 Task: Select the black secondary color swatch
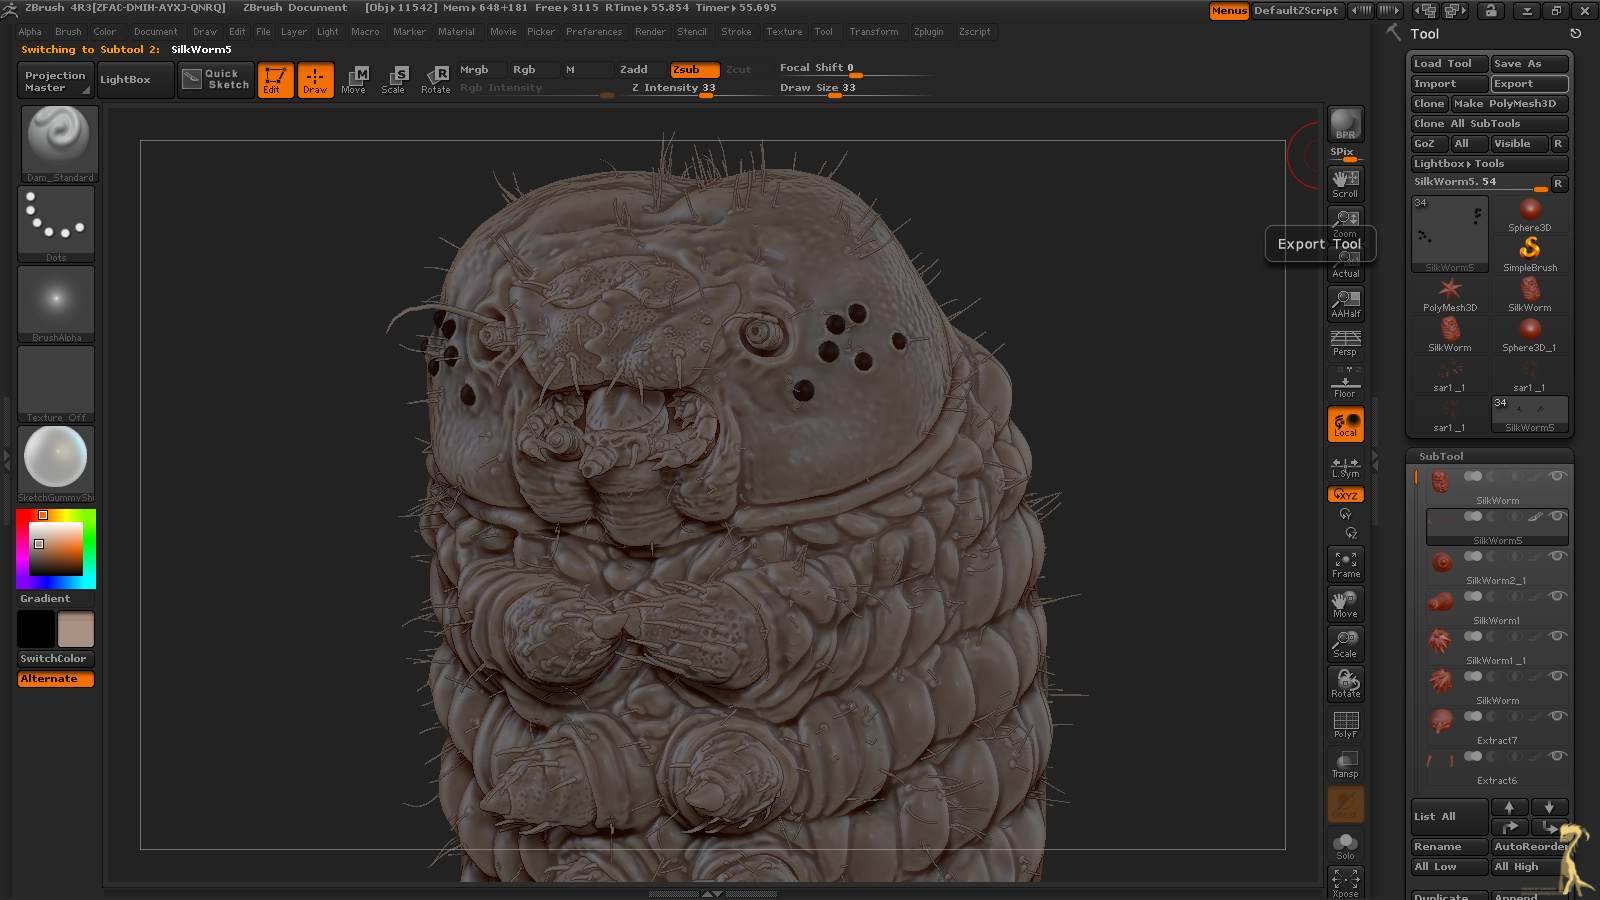coord(36,629)
